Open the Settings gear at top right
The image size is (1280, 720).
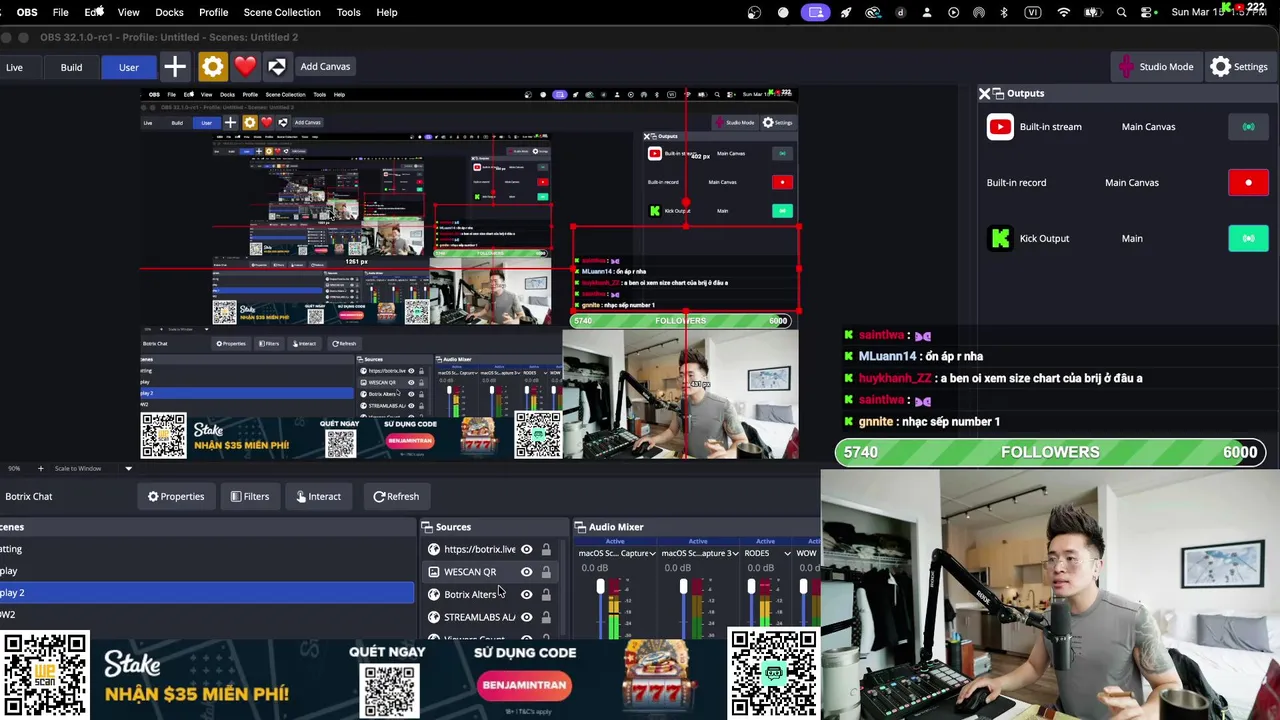1220,67
